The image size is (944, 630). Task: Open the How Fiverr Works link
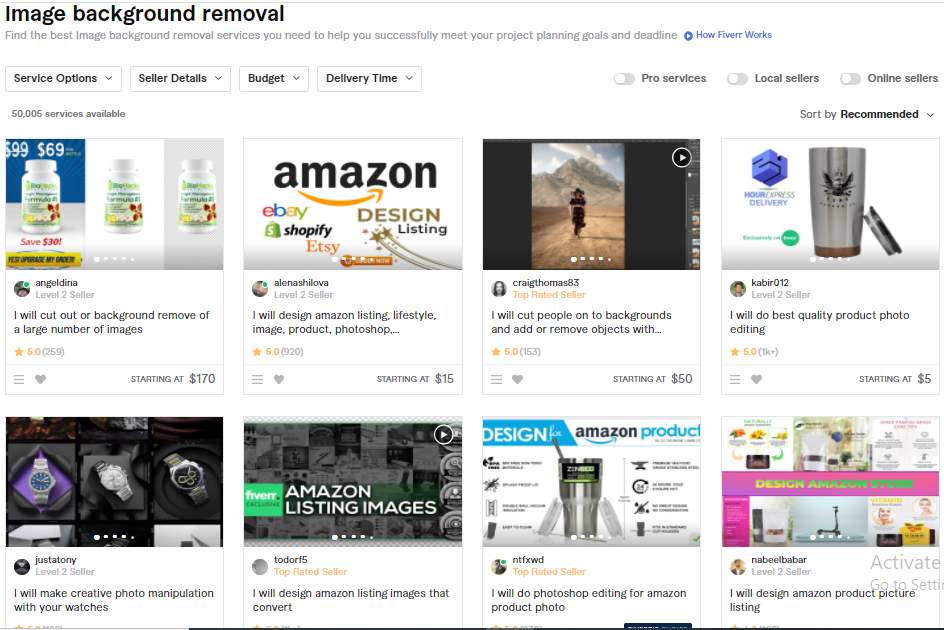734,35
